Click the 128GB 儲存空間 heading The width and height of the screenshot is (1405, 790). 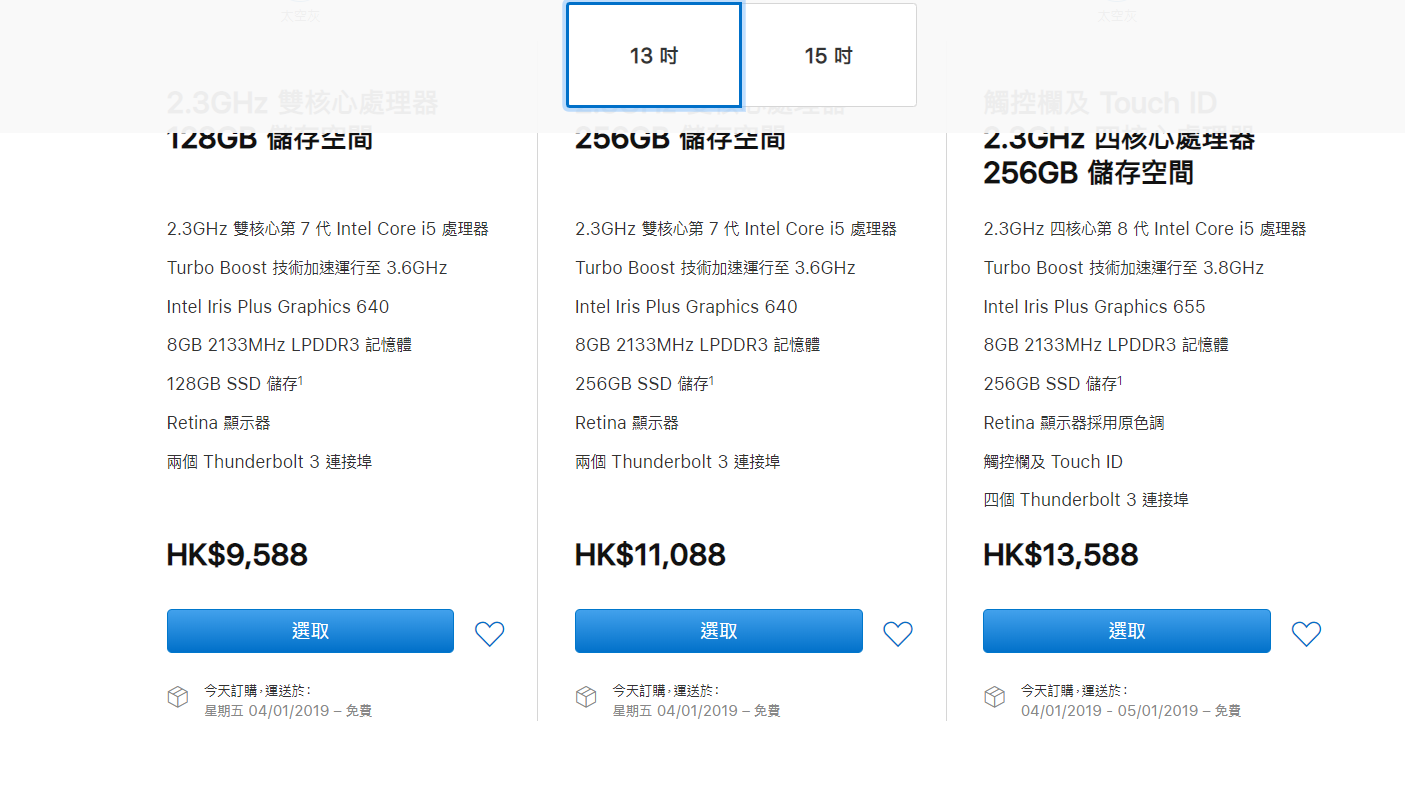(270, 138)
